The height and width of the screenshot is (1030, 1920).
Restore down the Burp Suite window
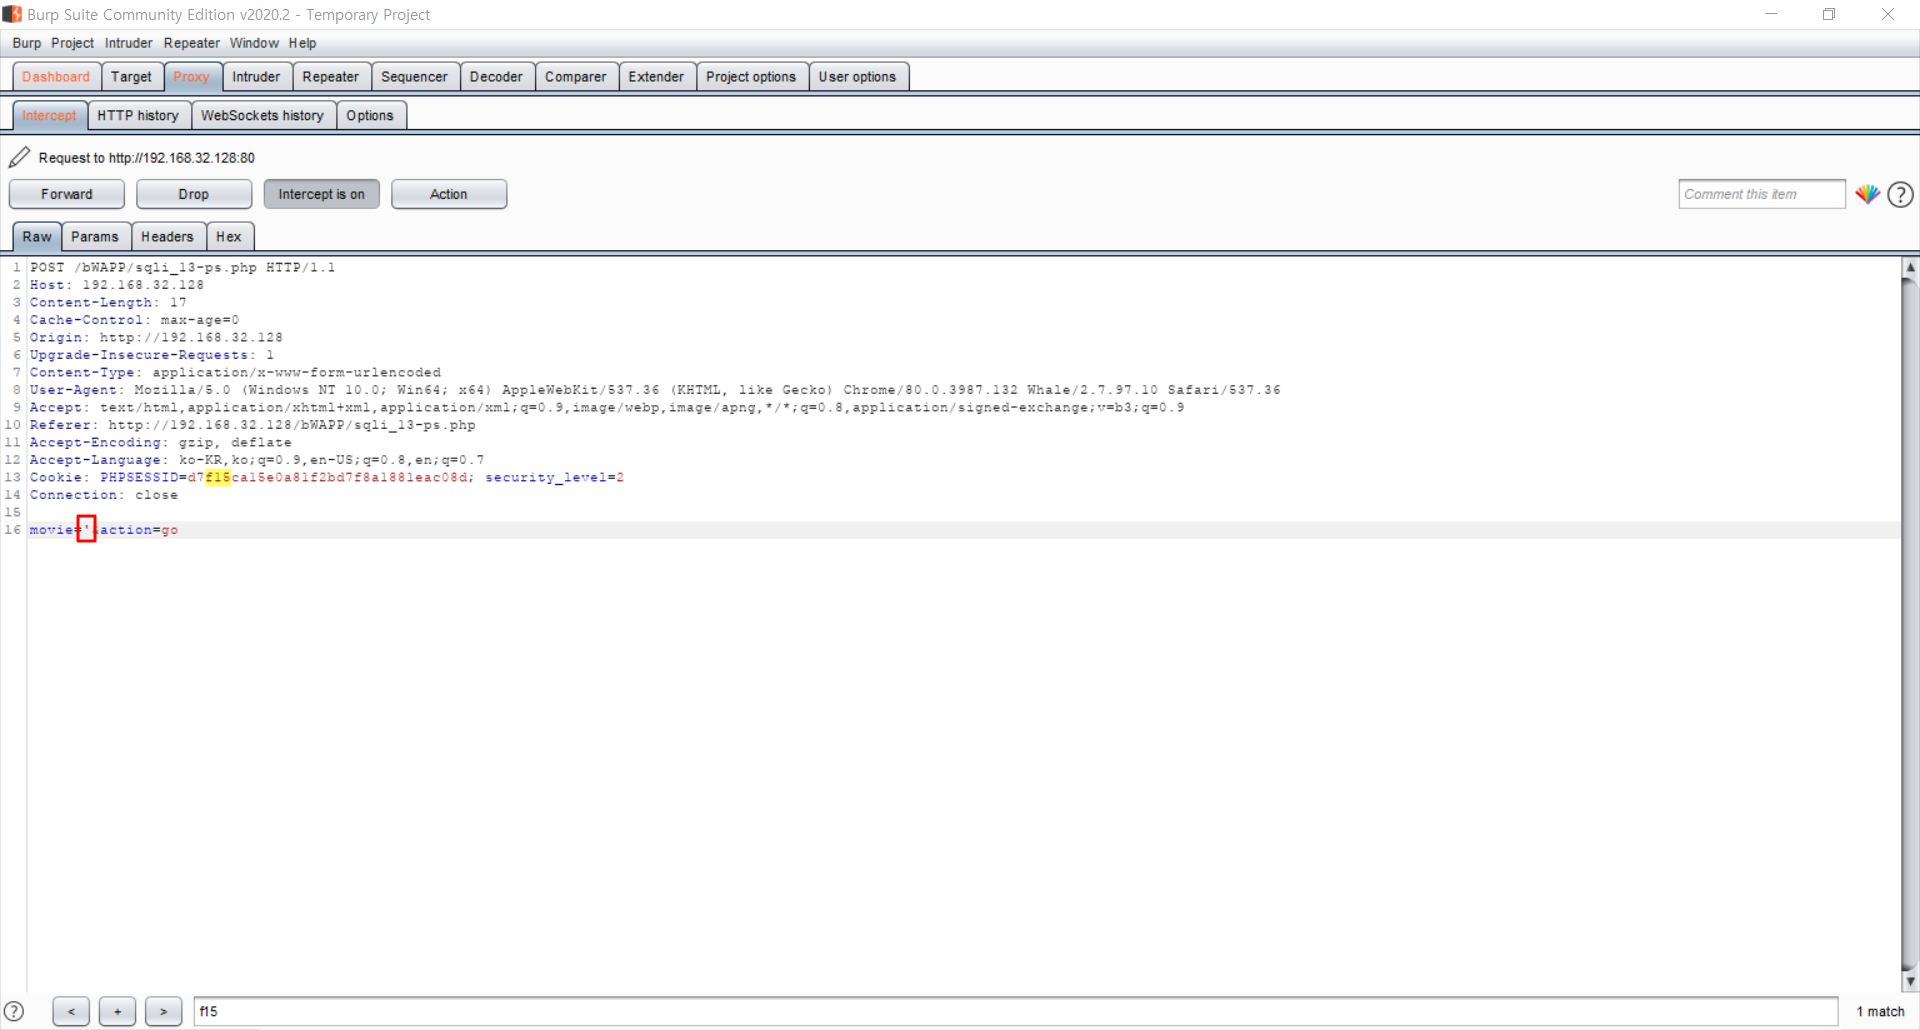coord(1829,14)
